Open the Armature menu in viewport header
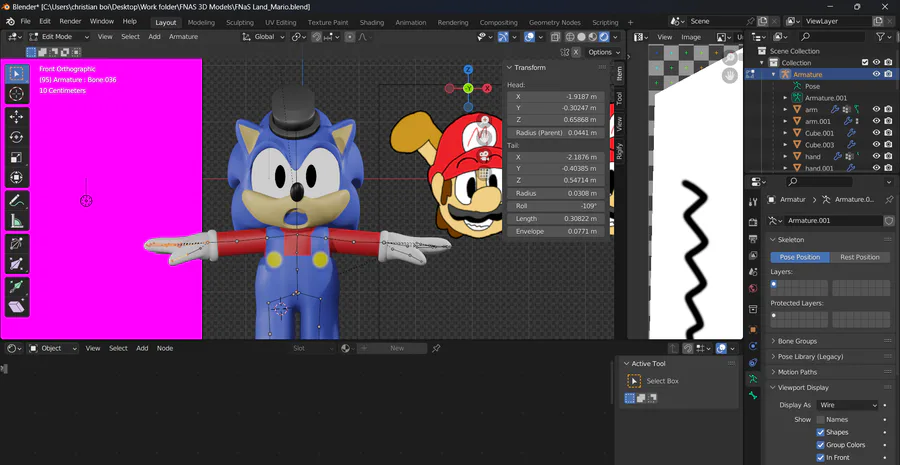Viewport: 900px width, 465px height. (183, 37)
